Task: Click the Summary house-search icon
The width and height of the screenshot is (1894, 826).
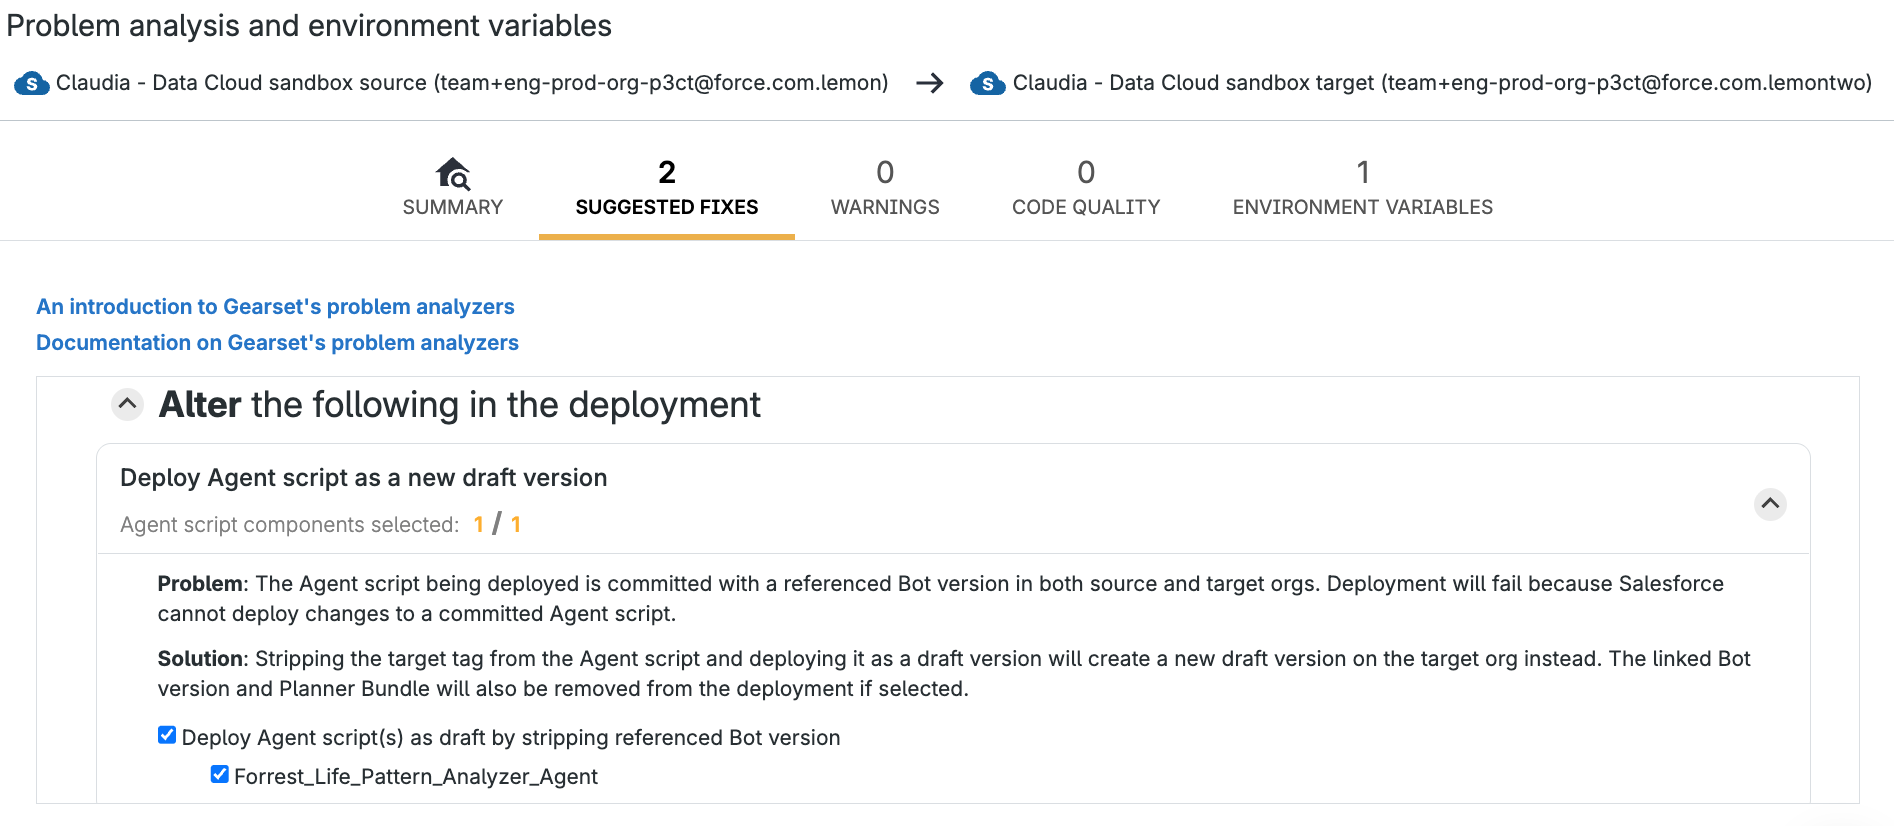Action: pyautogui.click(x=453, y=174)
